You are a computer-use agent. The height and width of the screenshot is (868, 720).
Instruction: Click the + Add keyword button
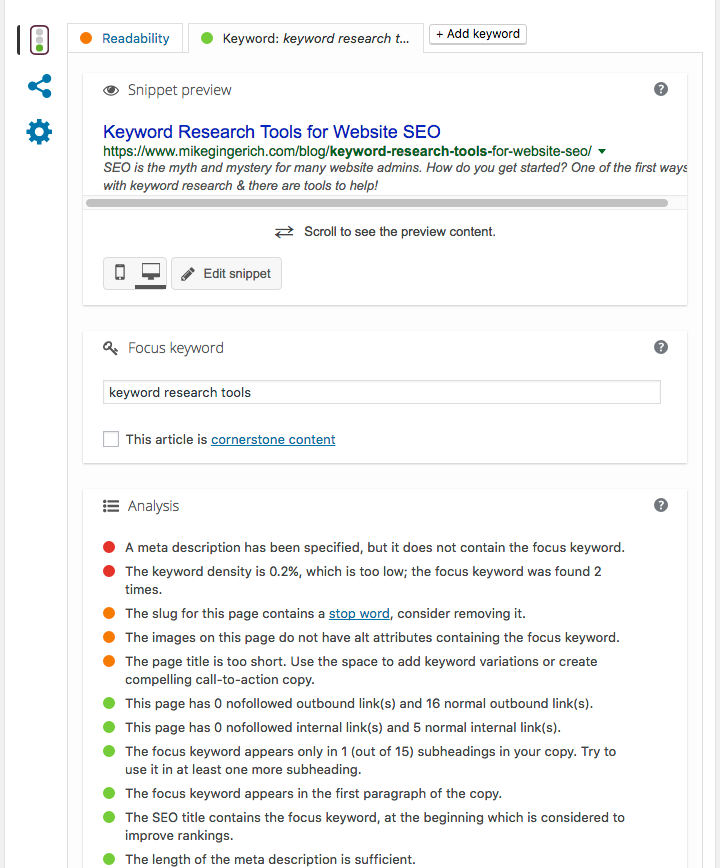478,34
